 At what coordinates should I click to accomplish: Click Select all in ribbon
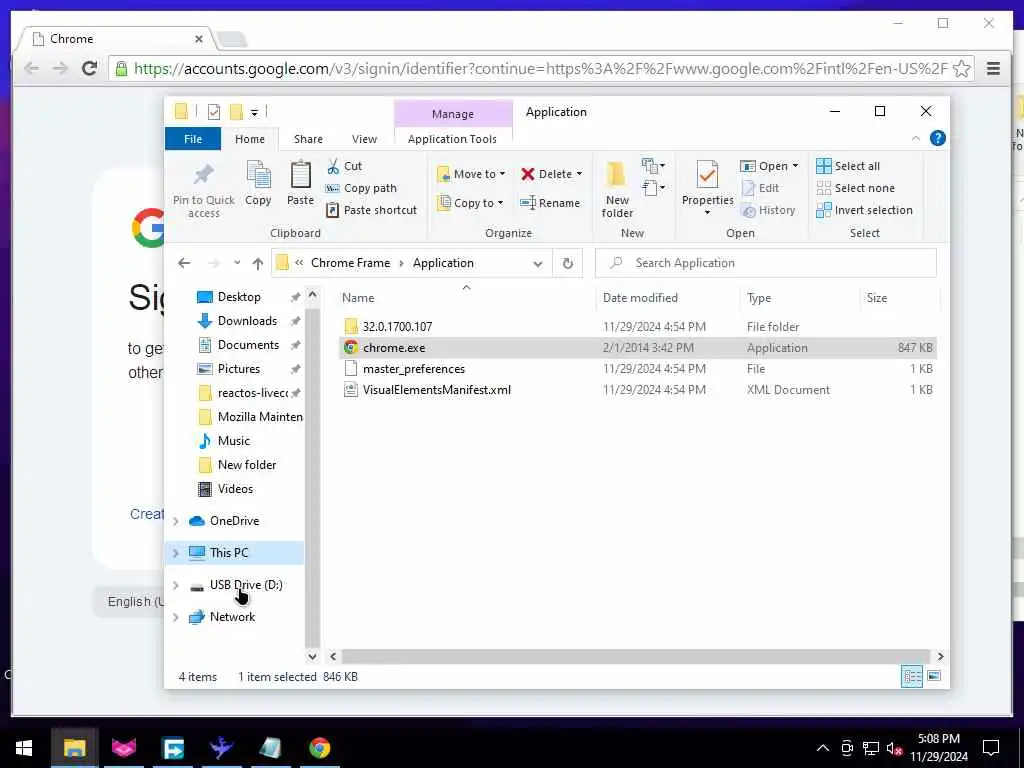848,166
